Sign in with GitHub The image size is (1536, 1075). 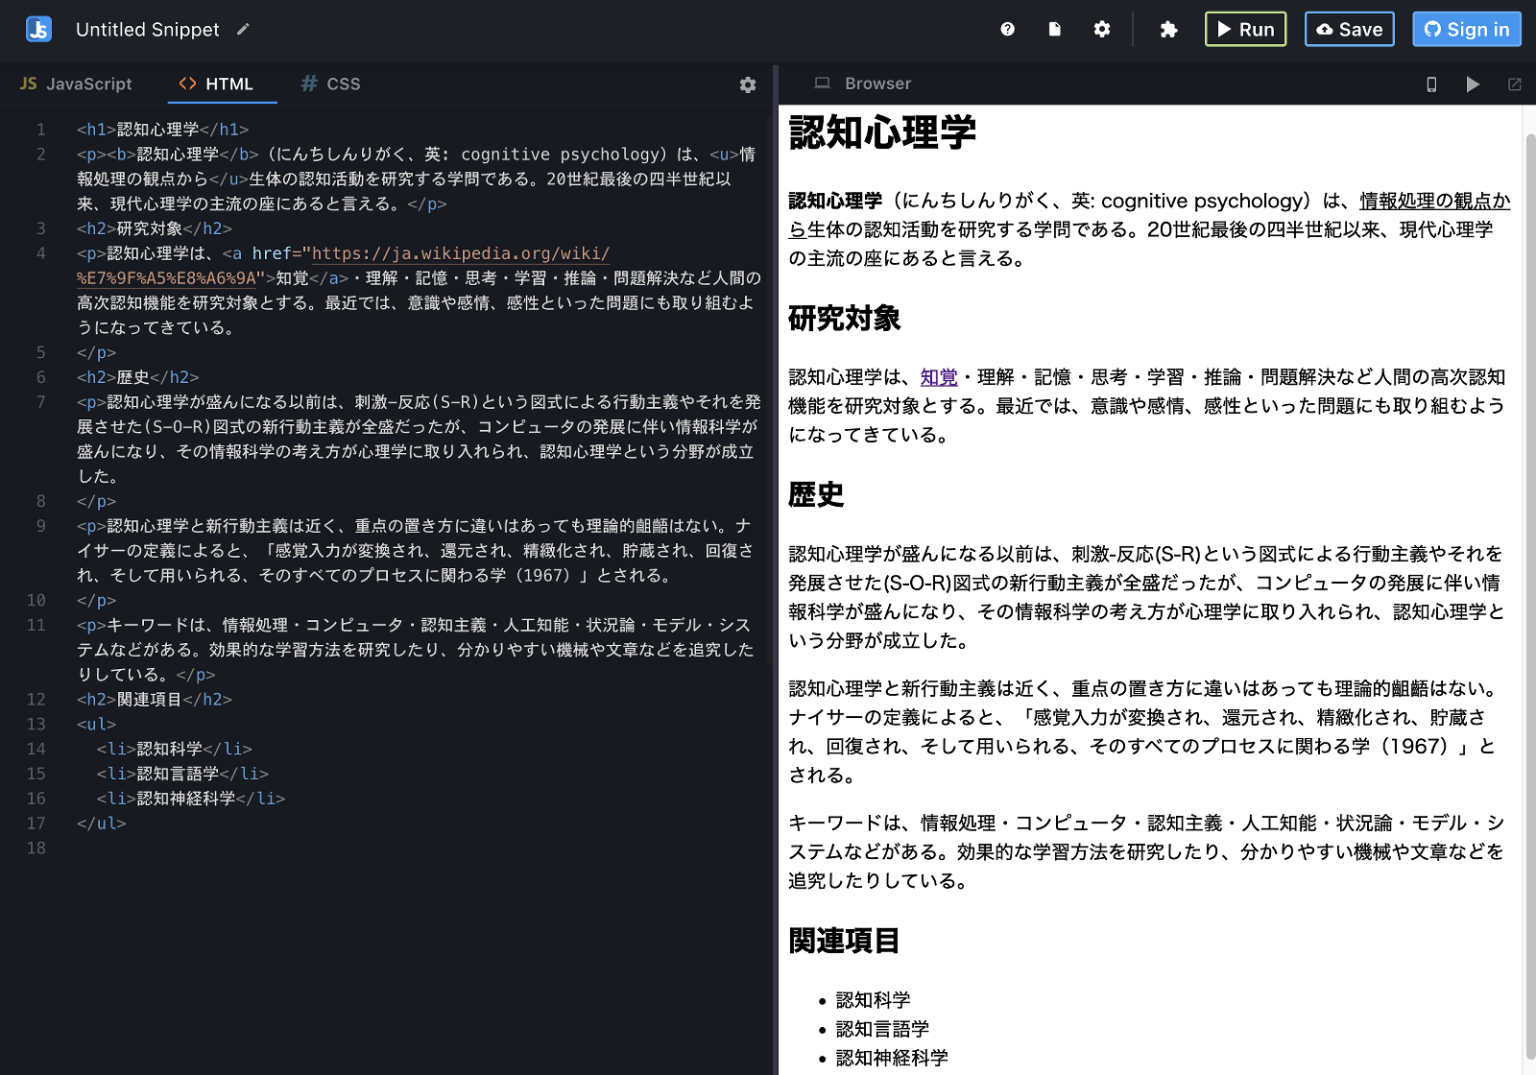click(1466, 29)
